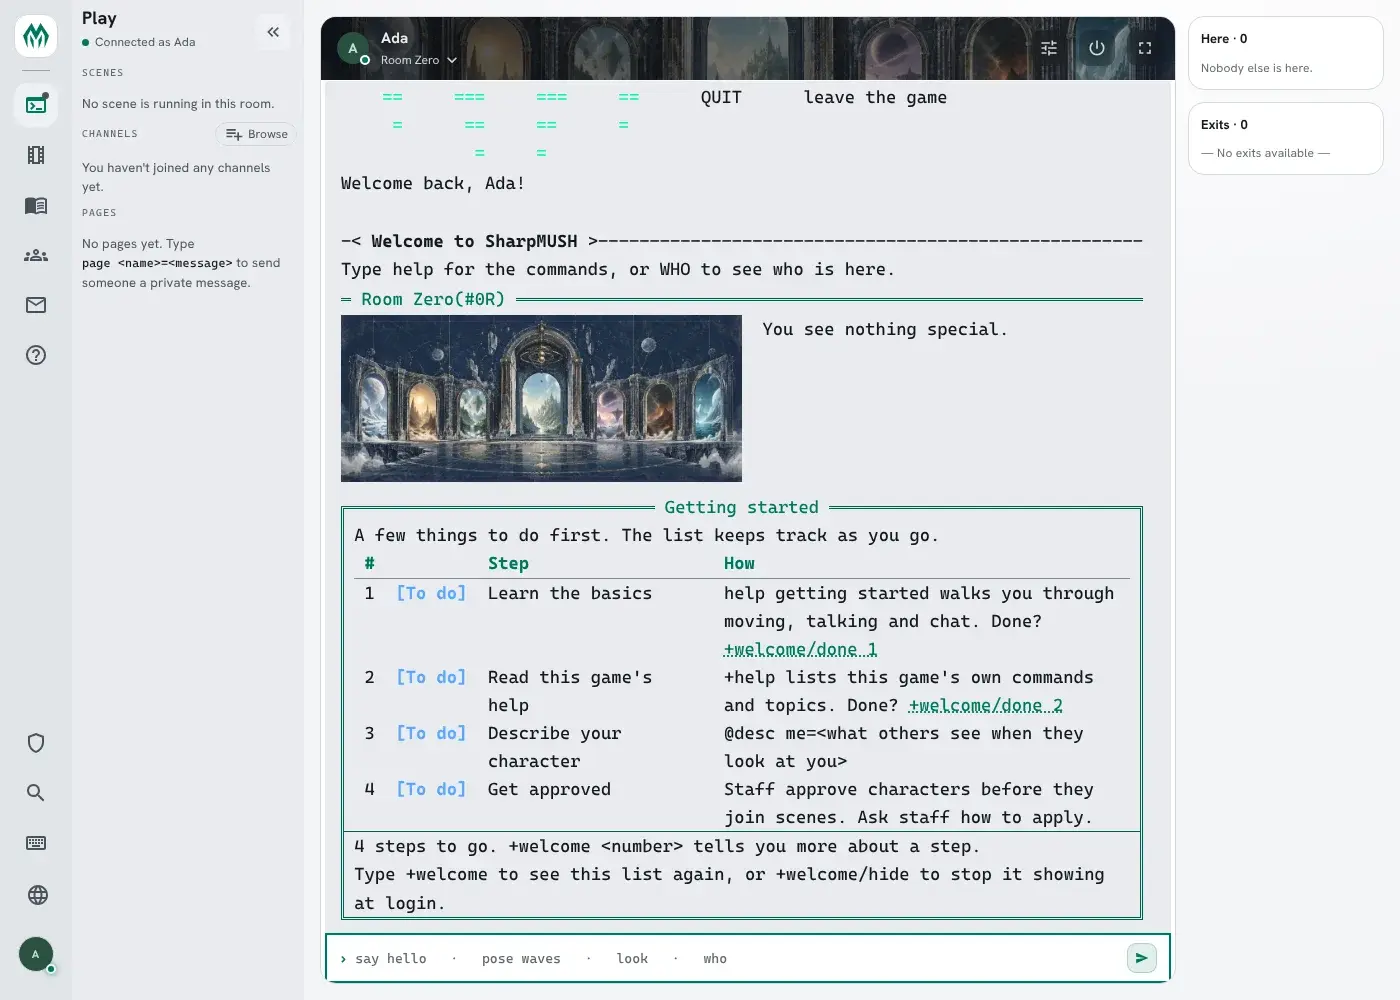Open the user avatar at sidebar bottom

coord(36,954)
